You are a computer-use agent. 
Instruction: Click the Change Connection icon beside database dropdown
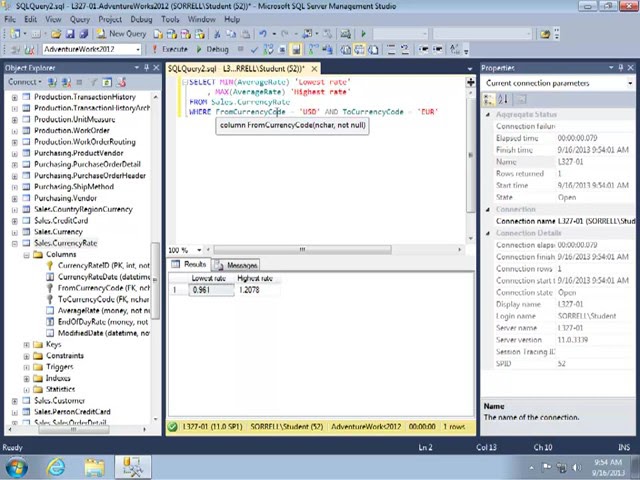pyautogui.click(x=29, y=50)
